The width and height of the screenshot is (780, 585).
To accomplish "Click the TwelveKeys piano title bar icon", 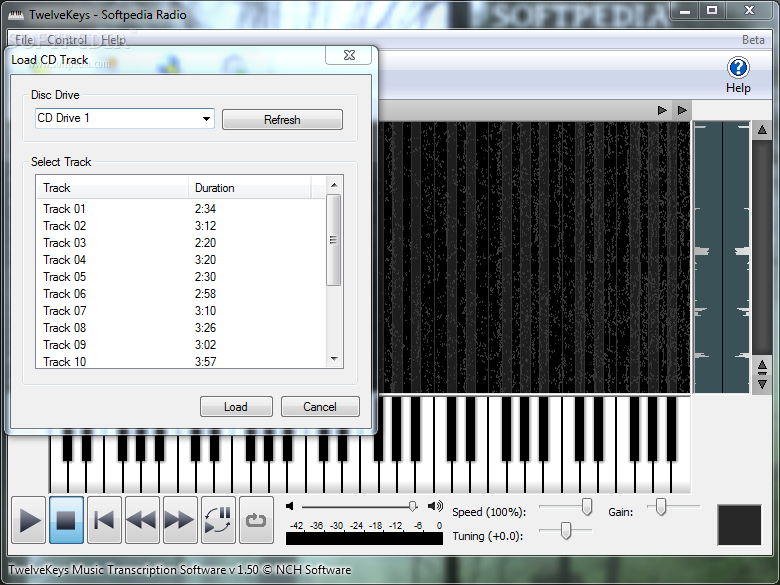I will click(x=16, y=14).
